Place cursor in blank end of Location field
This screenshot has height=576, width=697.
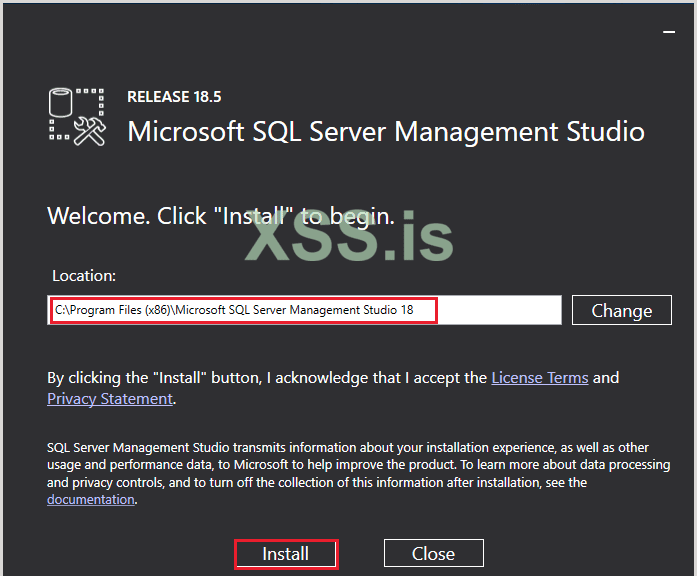[500, 310]
